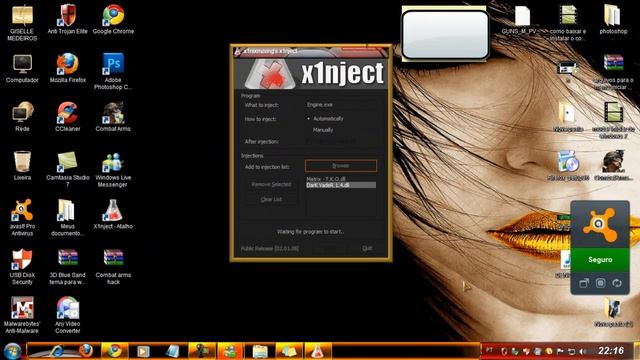Open the Windows Start orb
The image size is (640, 360).
tap(12, 351)
